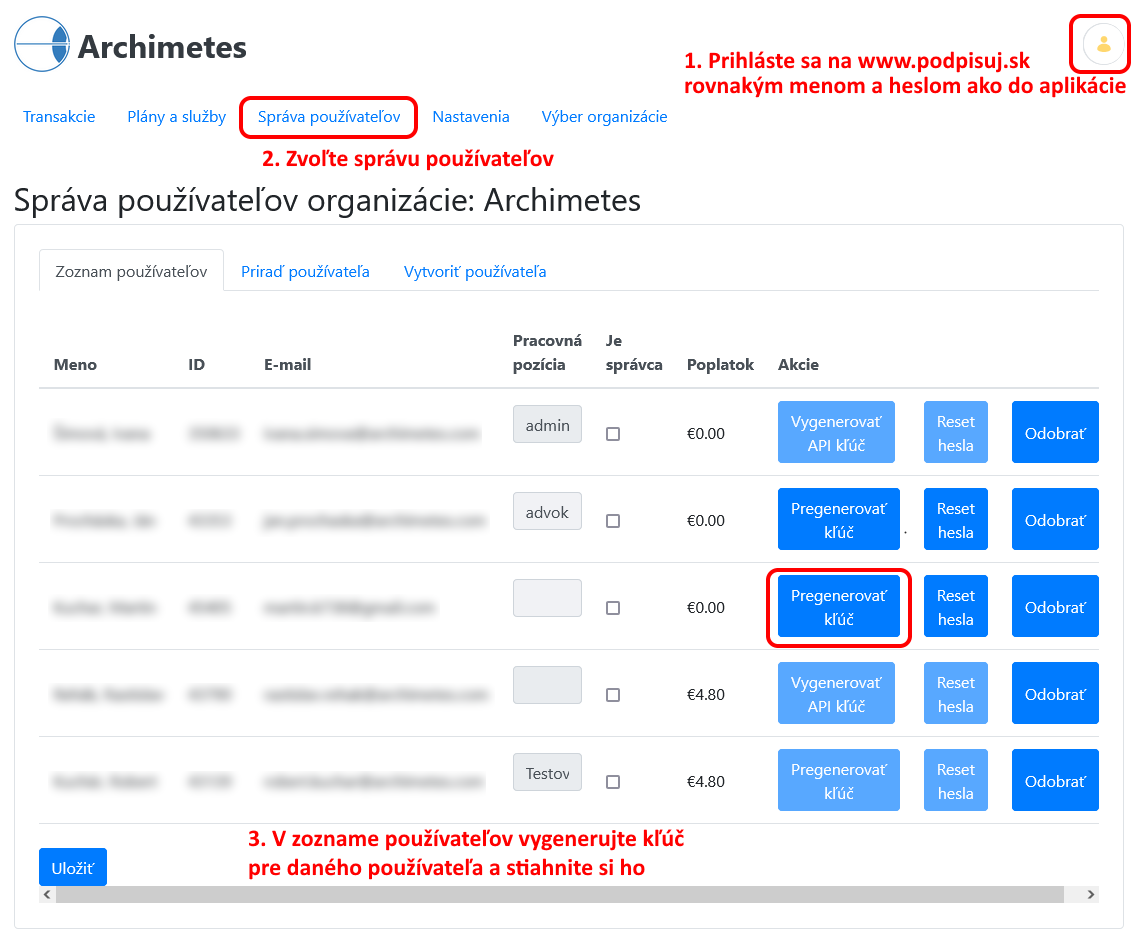Switch to the Priraď používateľa tab
Image resolution: width=1132 pixels, height=938 pixels.
(x=305, y=272)
